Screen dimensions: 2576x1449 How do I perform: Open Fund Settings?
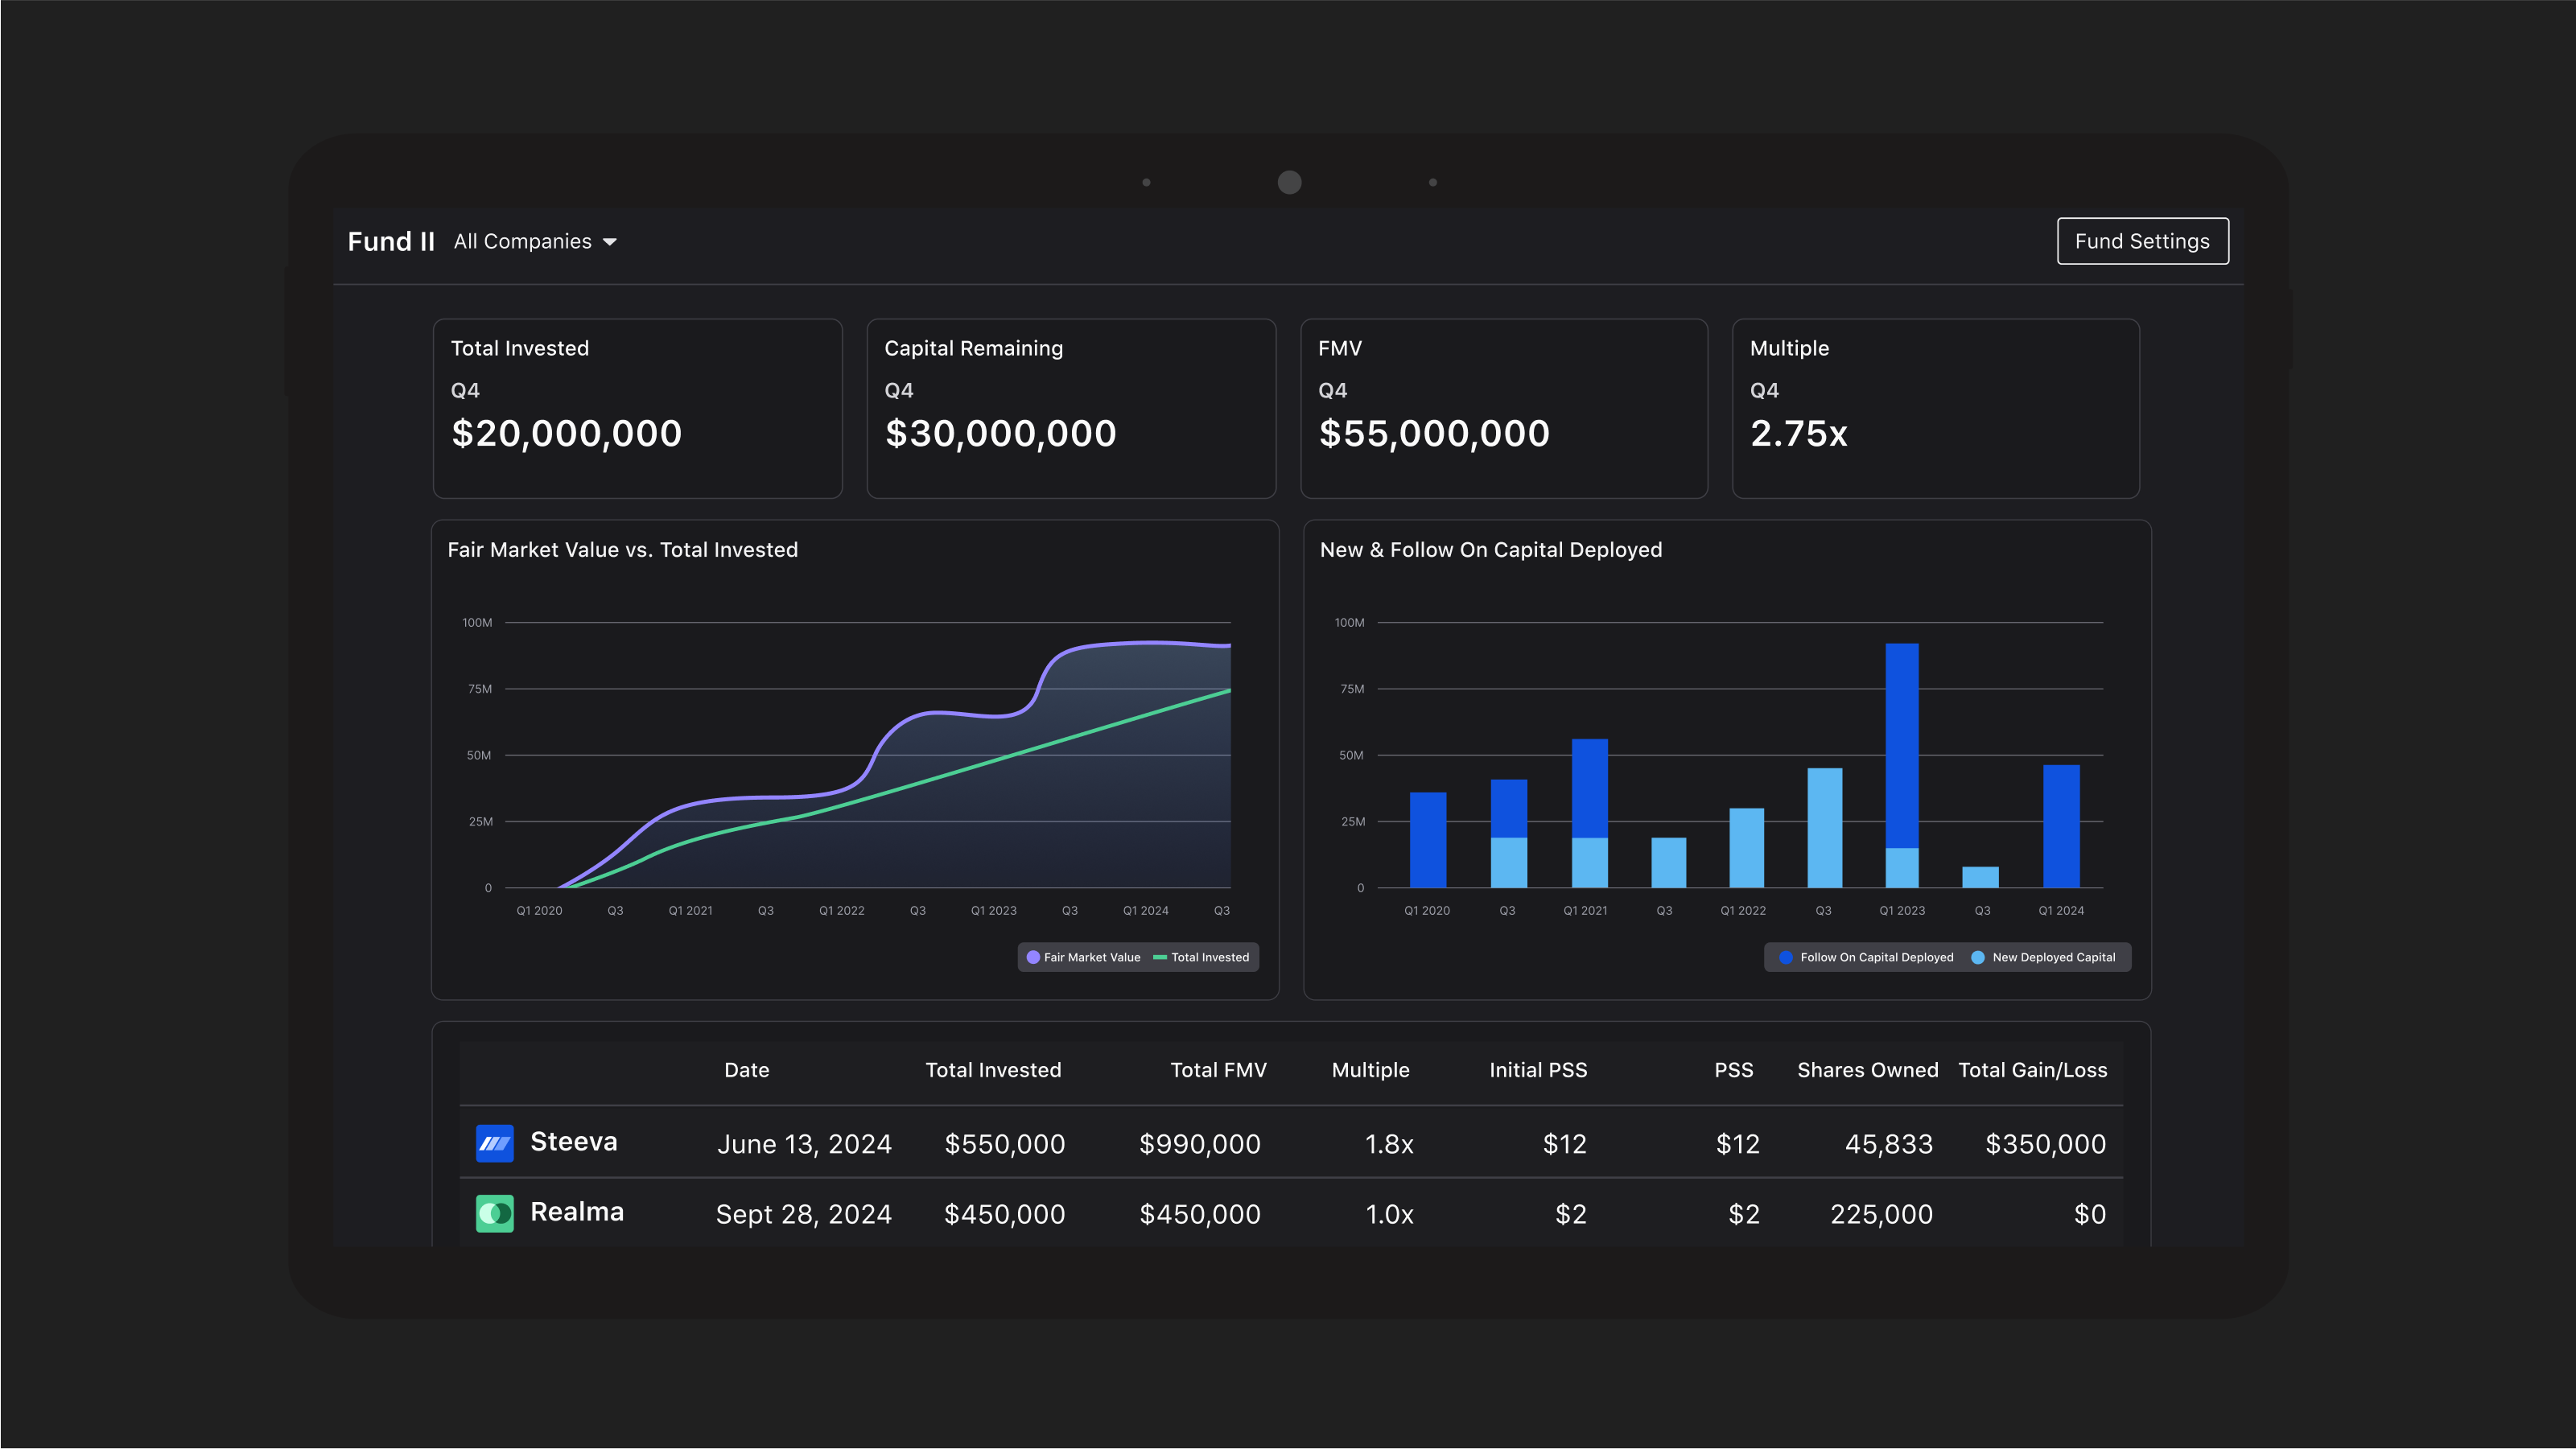click(x=2142, y=241)
